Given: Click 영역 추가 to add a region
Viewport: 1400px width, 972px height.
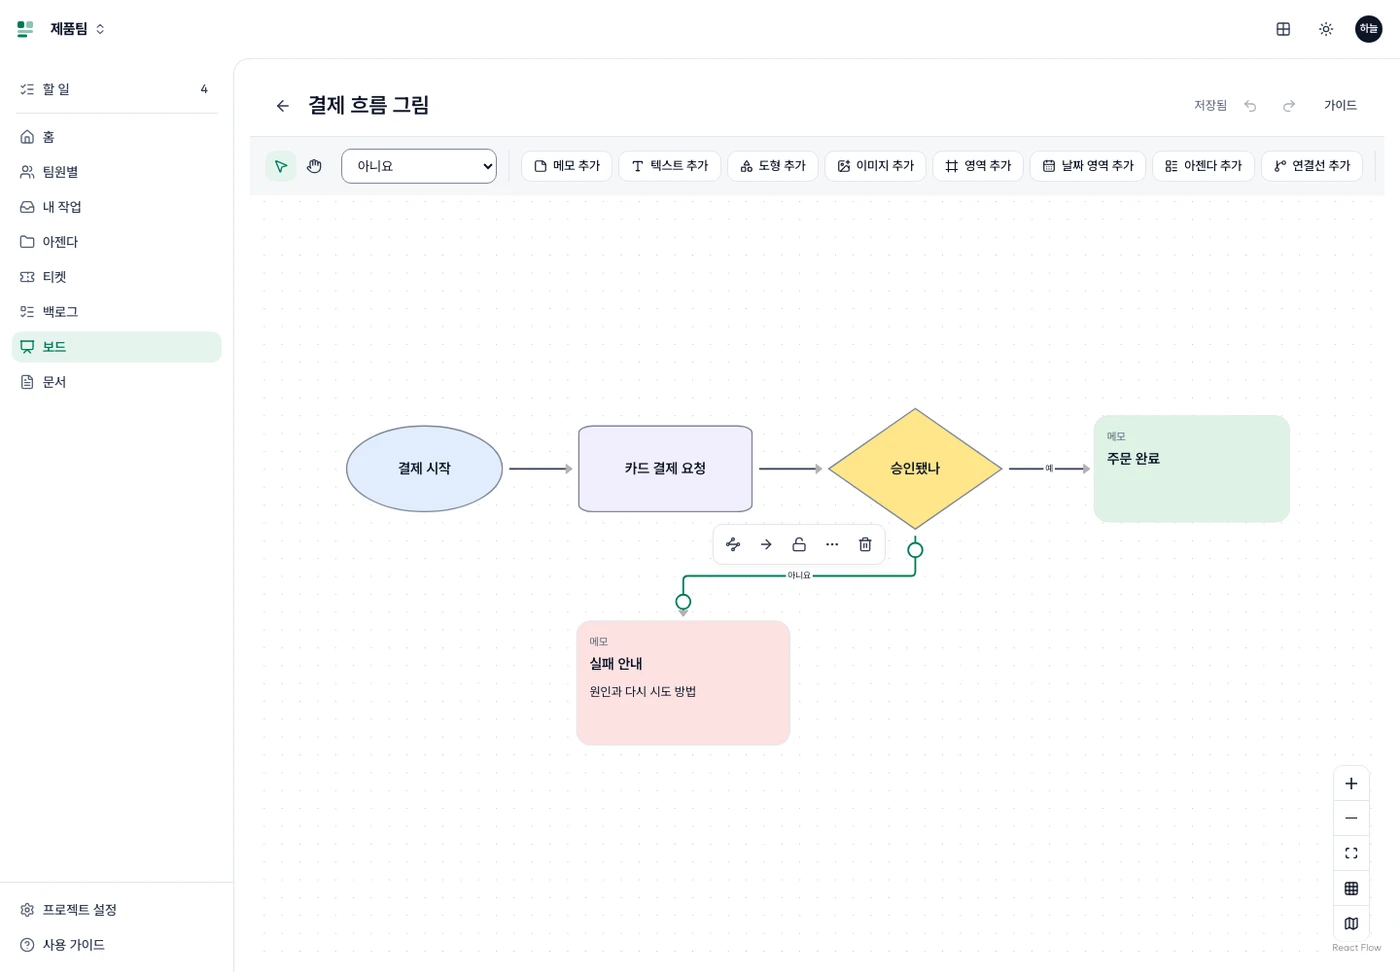Looking at the screenshot, I should pyautogui.click(x=978, y=166).
